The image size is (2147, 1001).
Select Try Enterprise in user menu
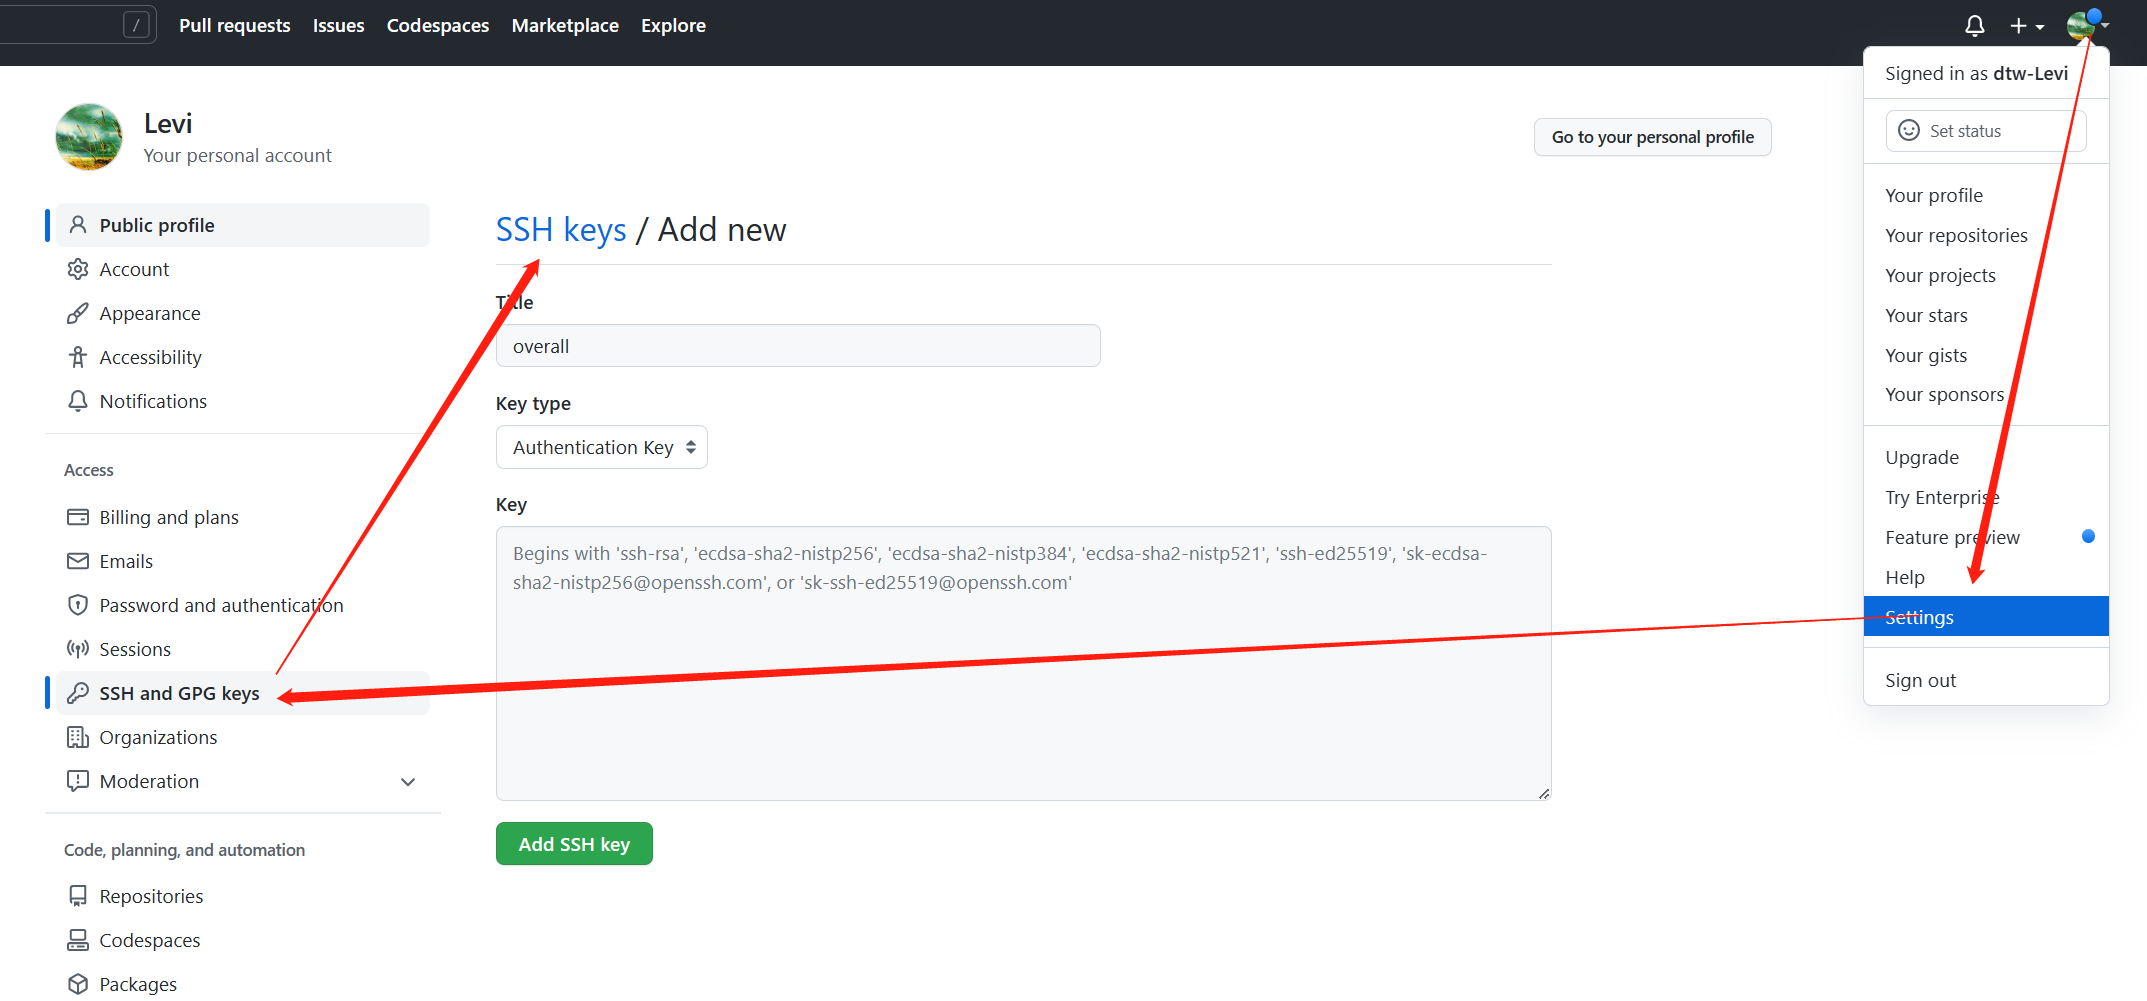coord(1986,497)
